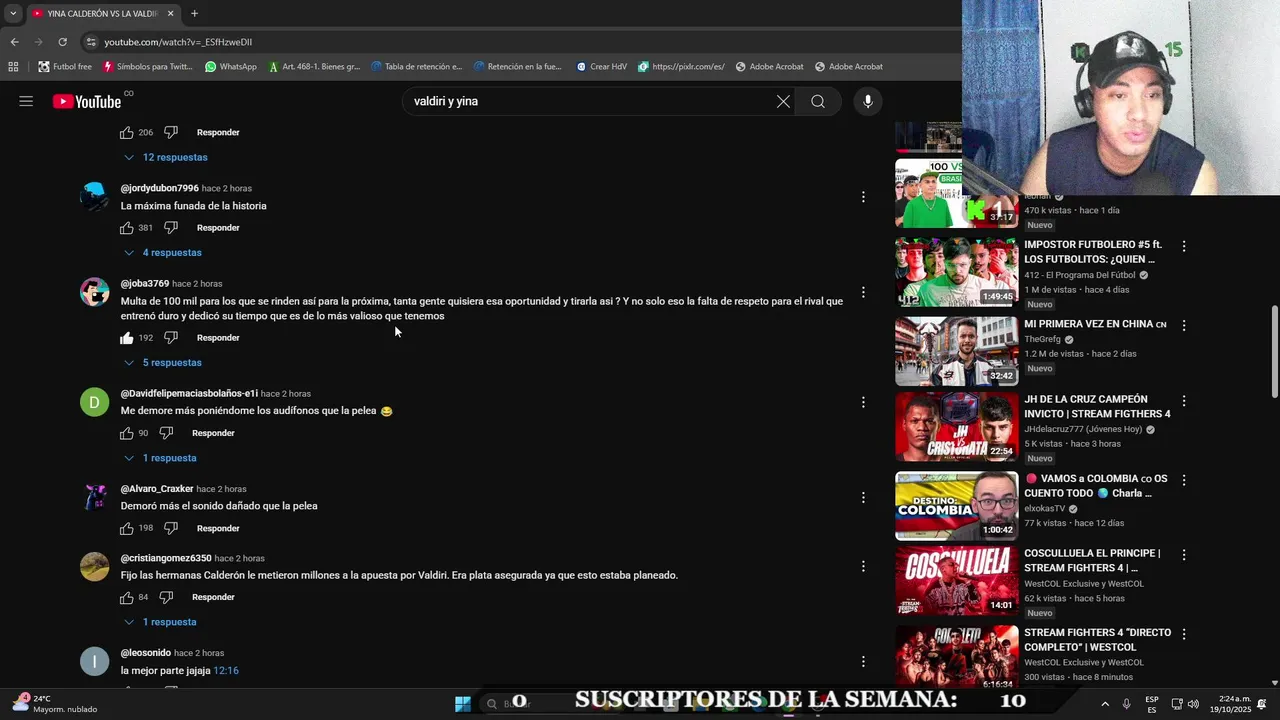Dislike the 'La máxima funada' comment

pyautogui.click(x=171, y=228)
